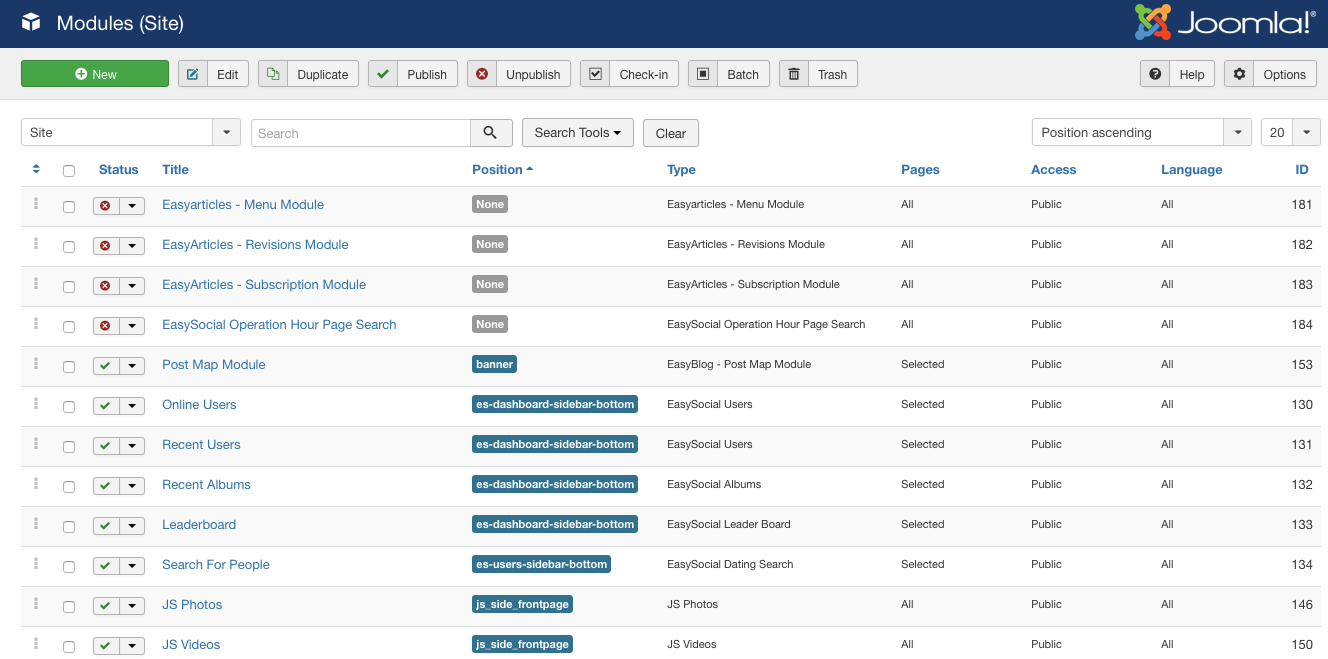Click Publish toolbar button
This screenshot has width=1328, height=659.
[x=413, y=74]
